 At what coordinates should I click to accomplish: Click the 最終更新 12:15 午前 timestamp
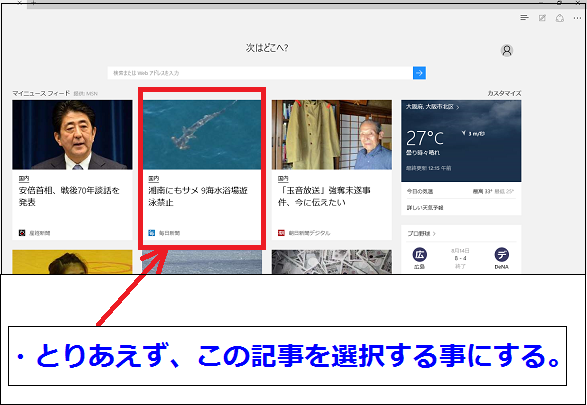(429, 168)
